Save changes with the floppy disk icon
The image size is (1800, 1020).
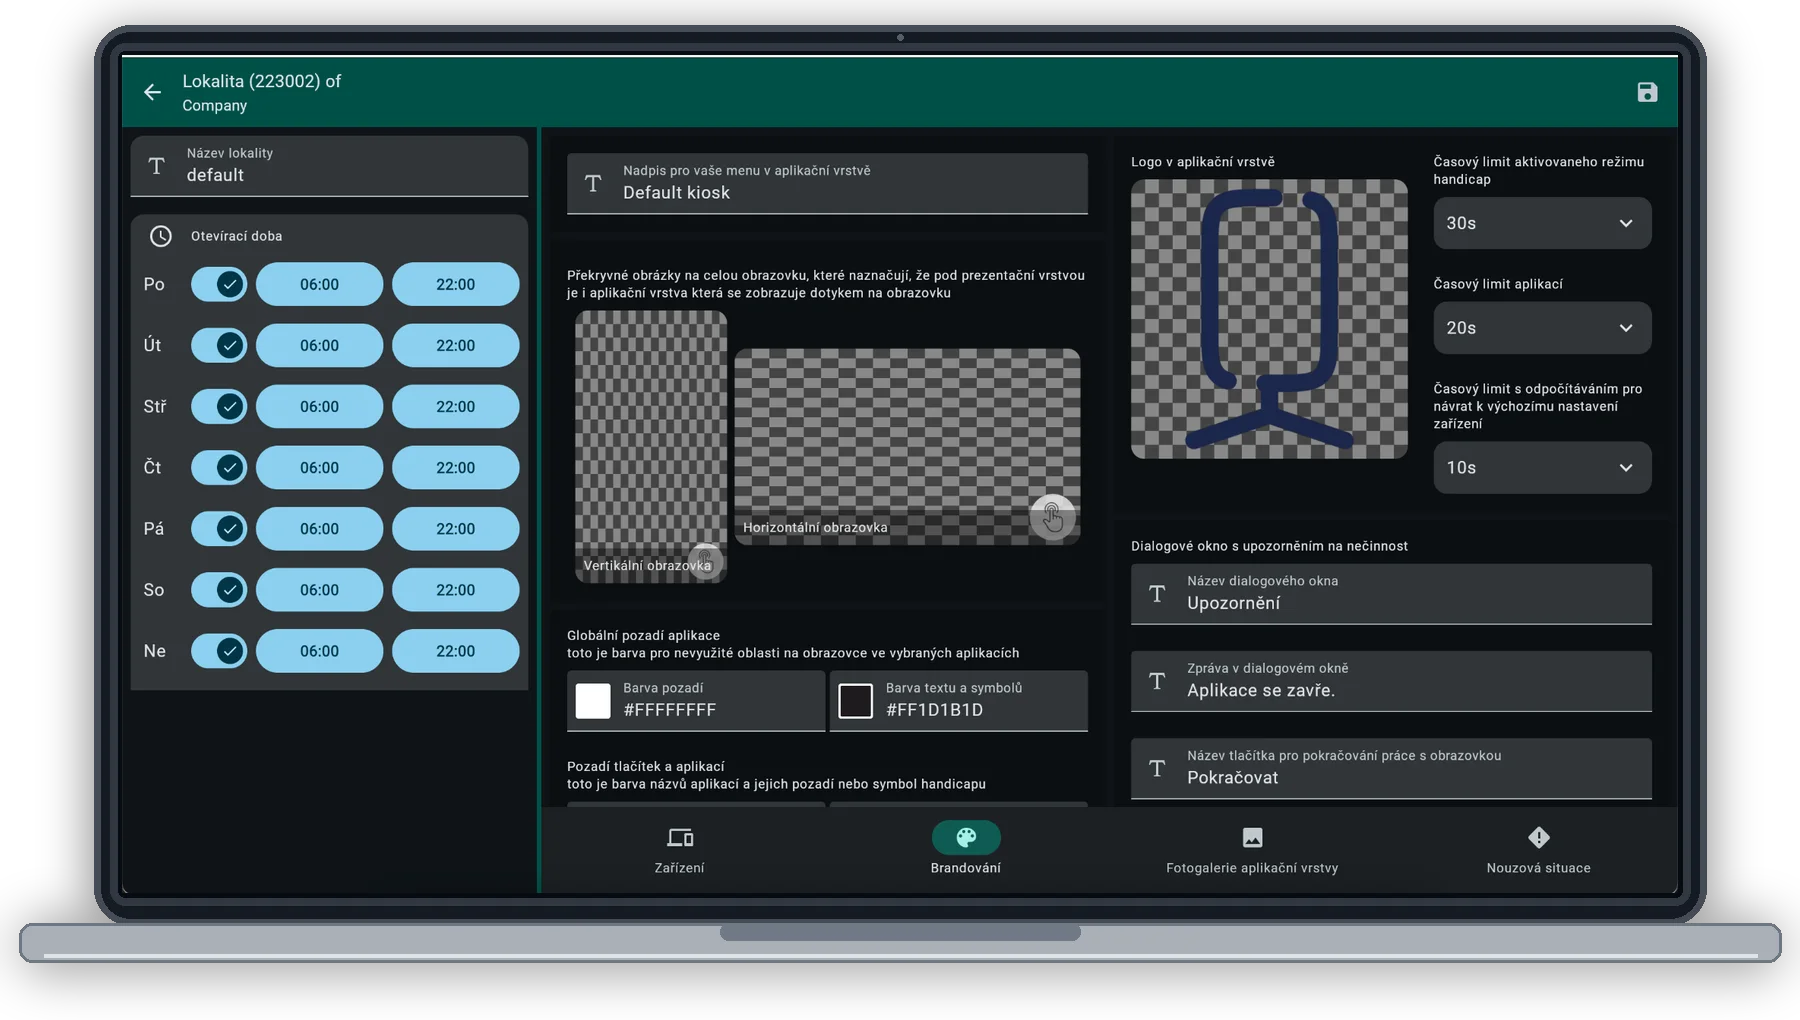coord(1647,92)
